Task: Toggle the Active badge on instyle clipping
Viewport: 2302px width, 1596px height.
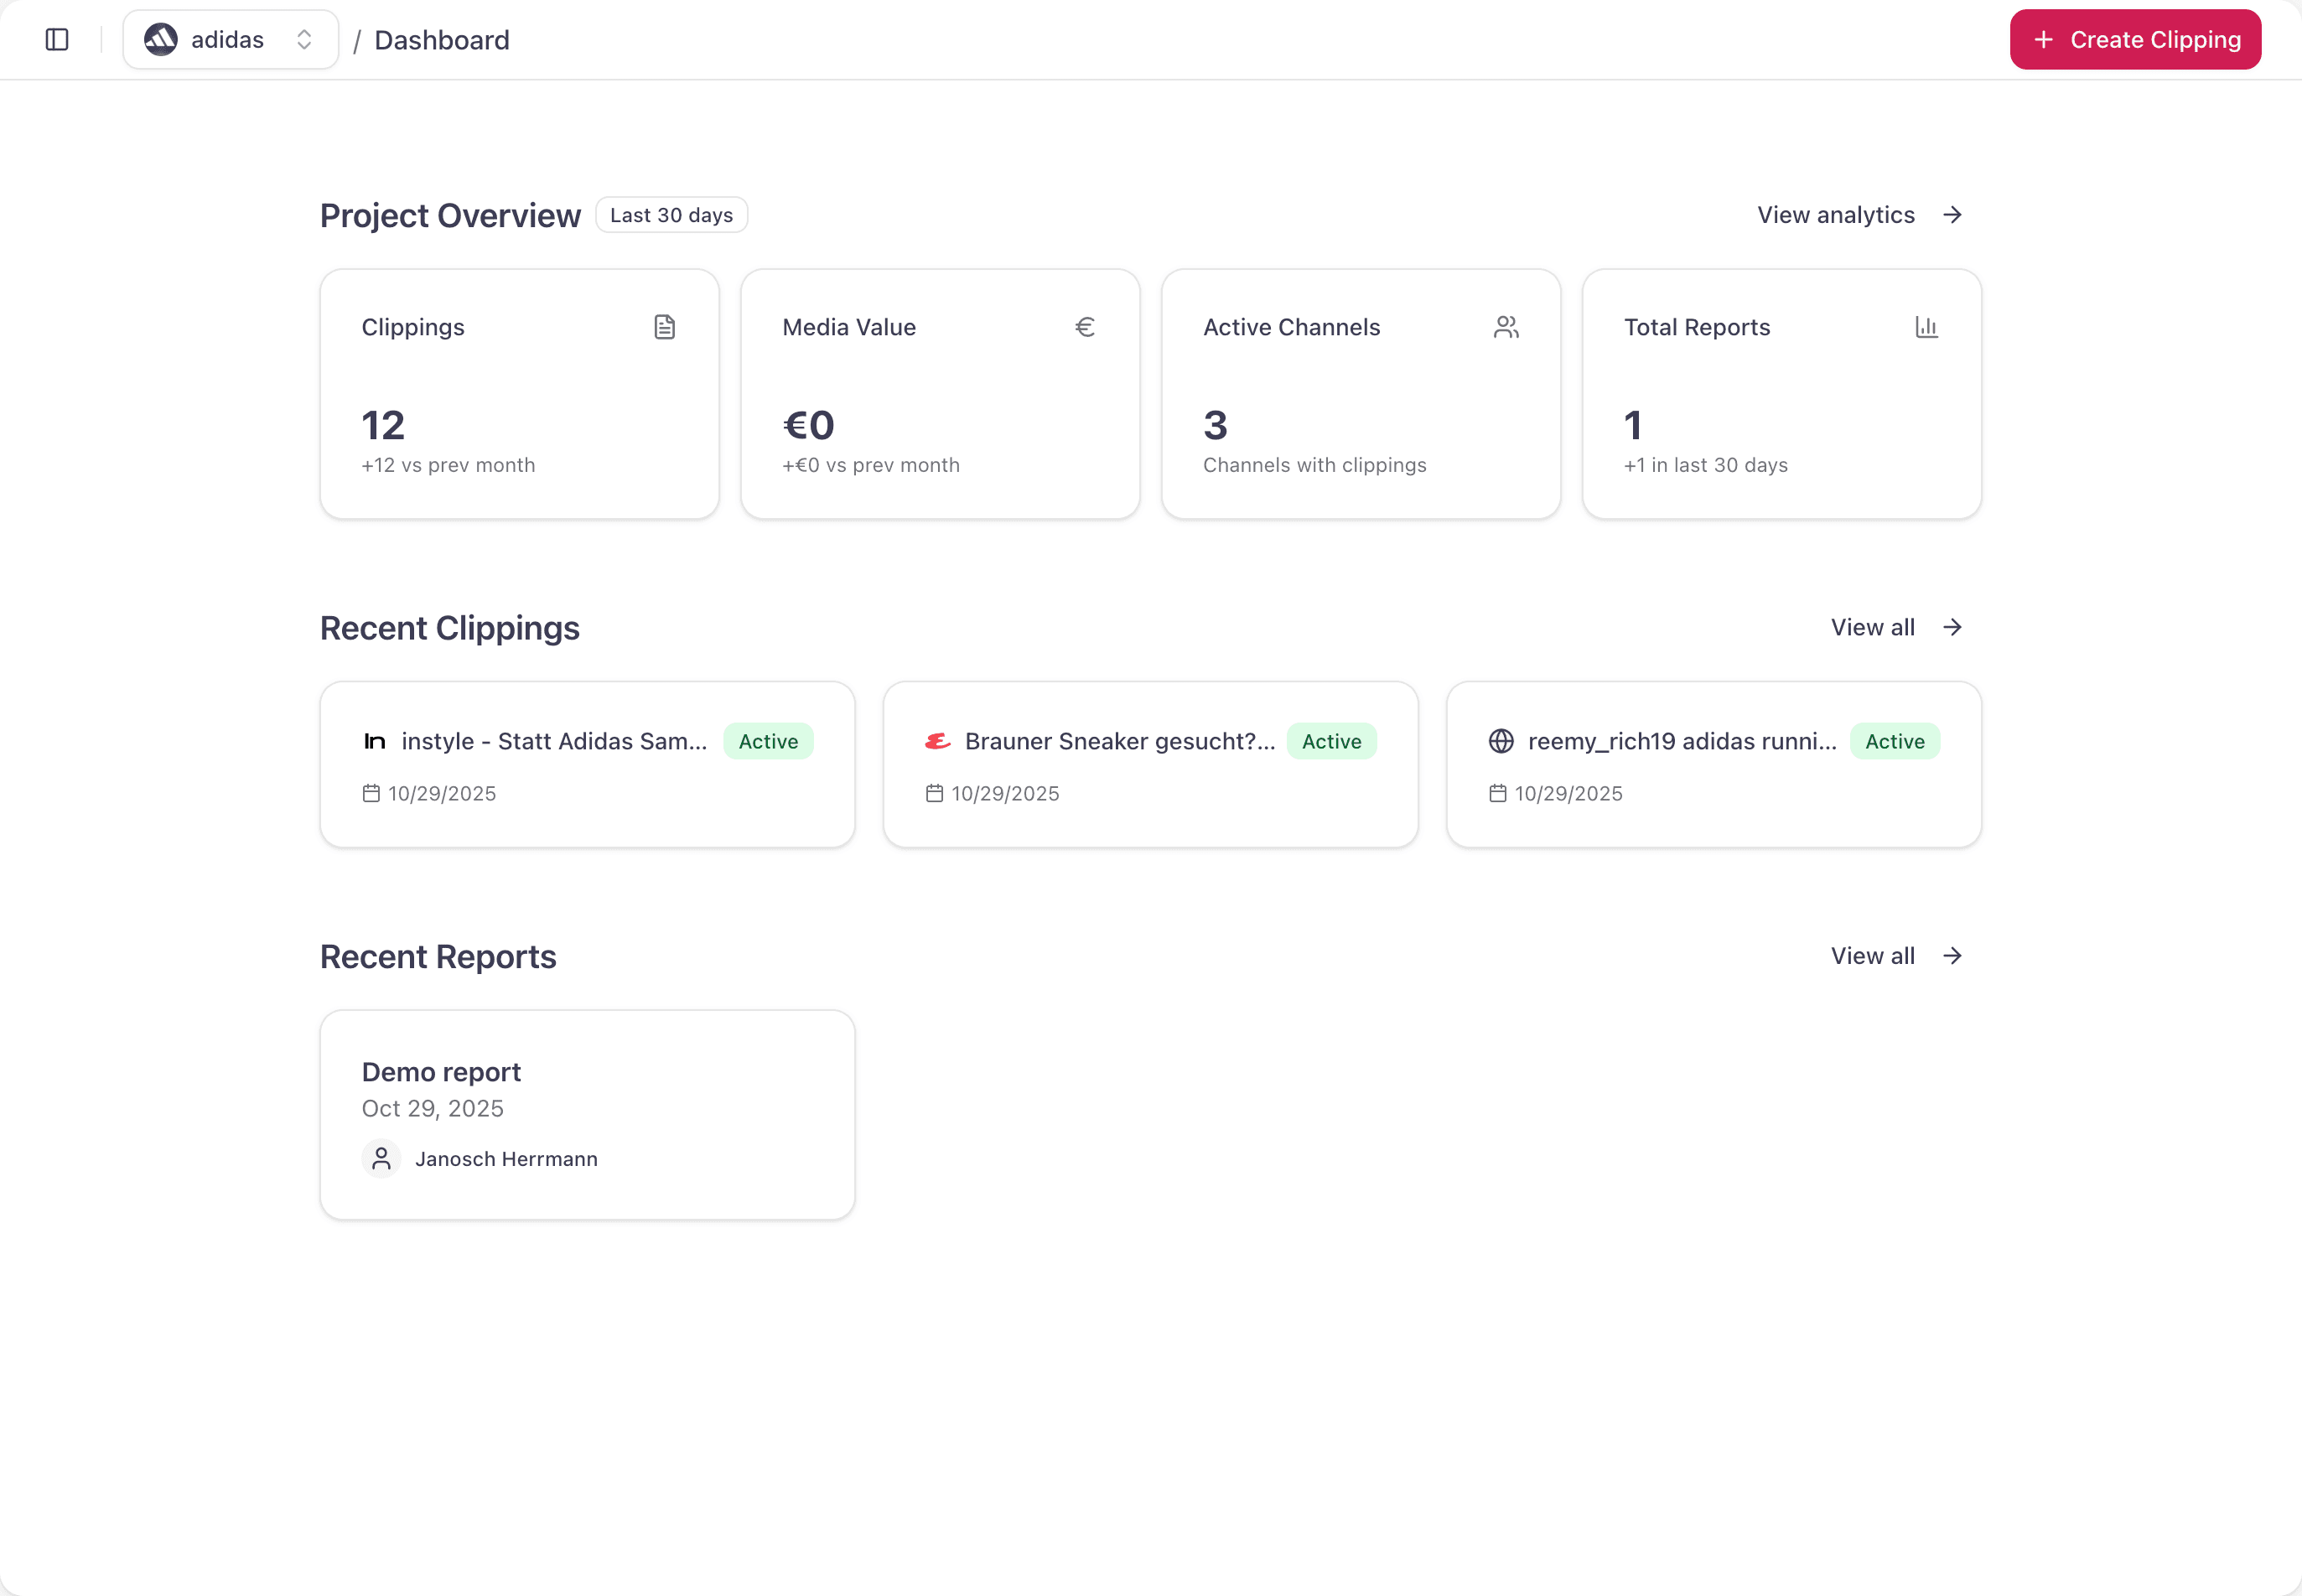Action: (768, 741)
